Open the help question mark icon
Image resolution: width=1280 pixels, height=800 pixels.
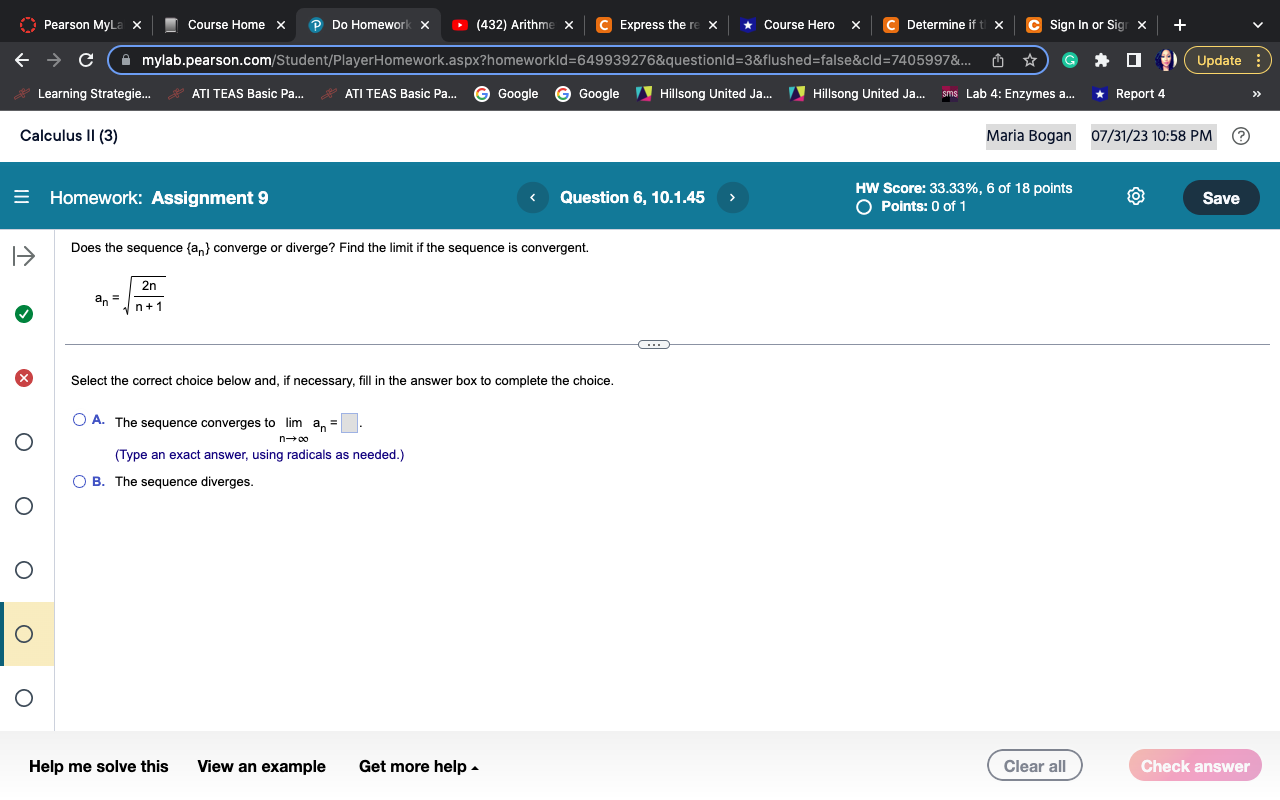1241,135
